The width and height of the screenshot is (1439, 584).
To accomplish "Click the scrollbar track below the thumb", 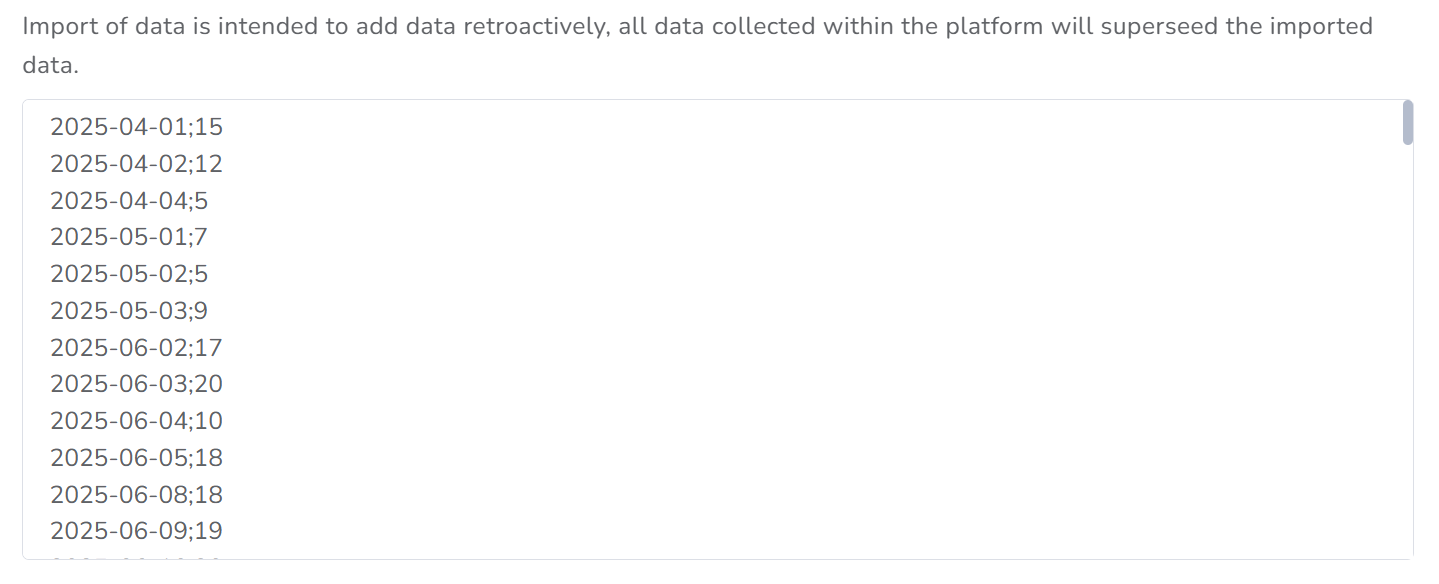I will click(1408, 350).
